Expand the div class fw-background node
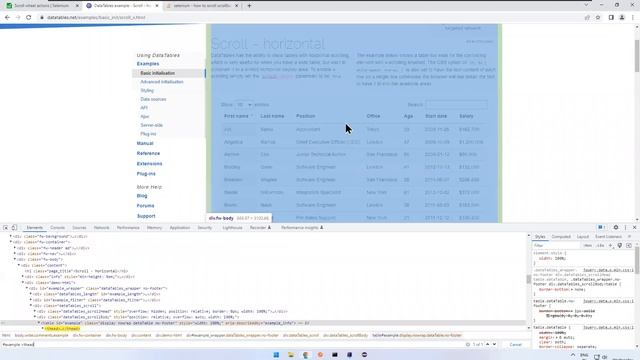The image size is (640, 360). 11,236
